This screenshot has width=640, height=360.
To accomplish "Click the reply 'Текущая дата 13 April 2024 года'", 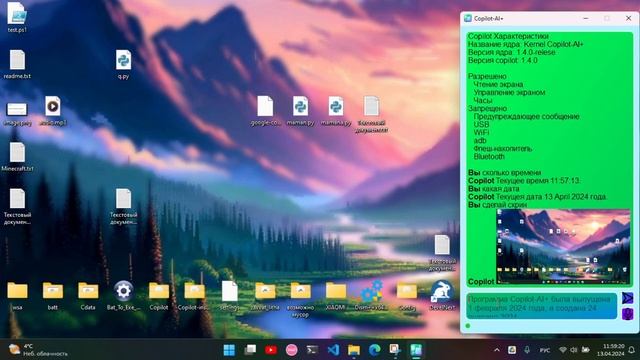I will click(x=551, y=197).
